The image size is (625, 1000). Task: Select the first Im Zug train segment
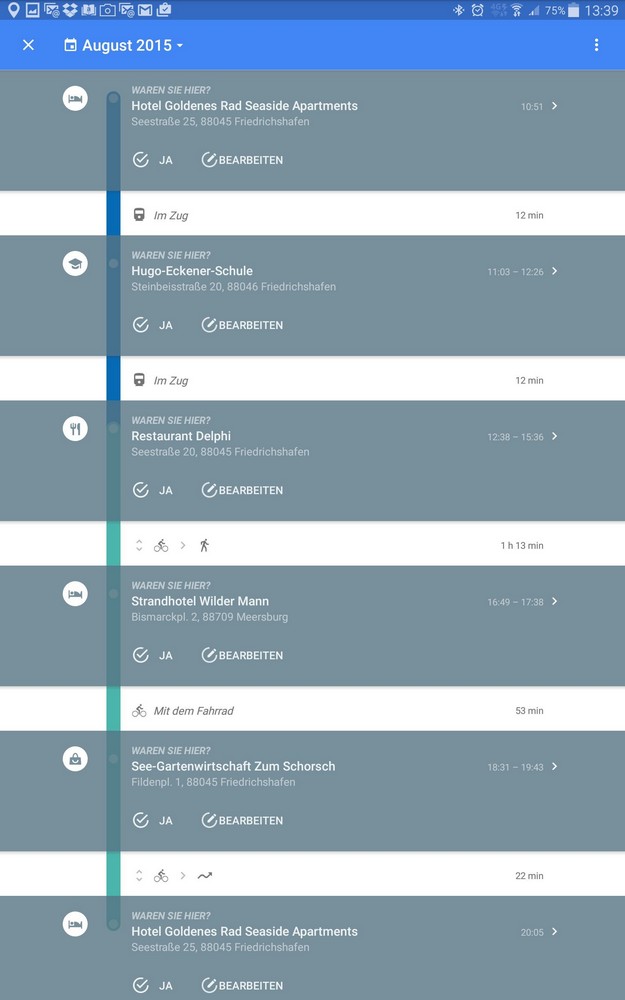click(x=330, y=215)
